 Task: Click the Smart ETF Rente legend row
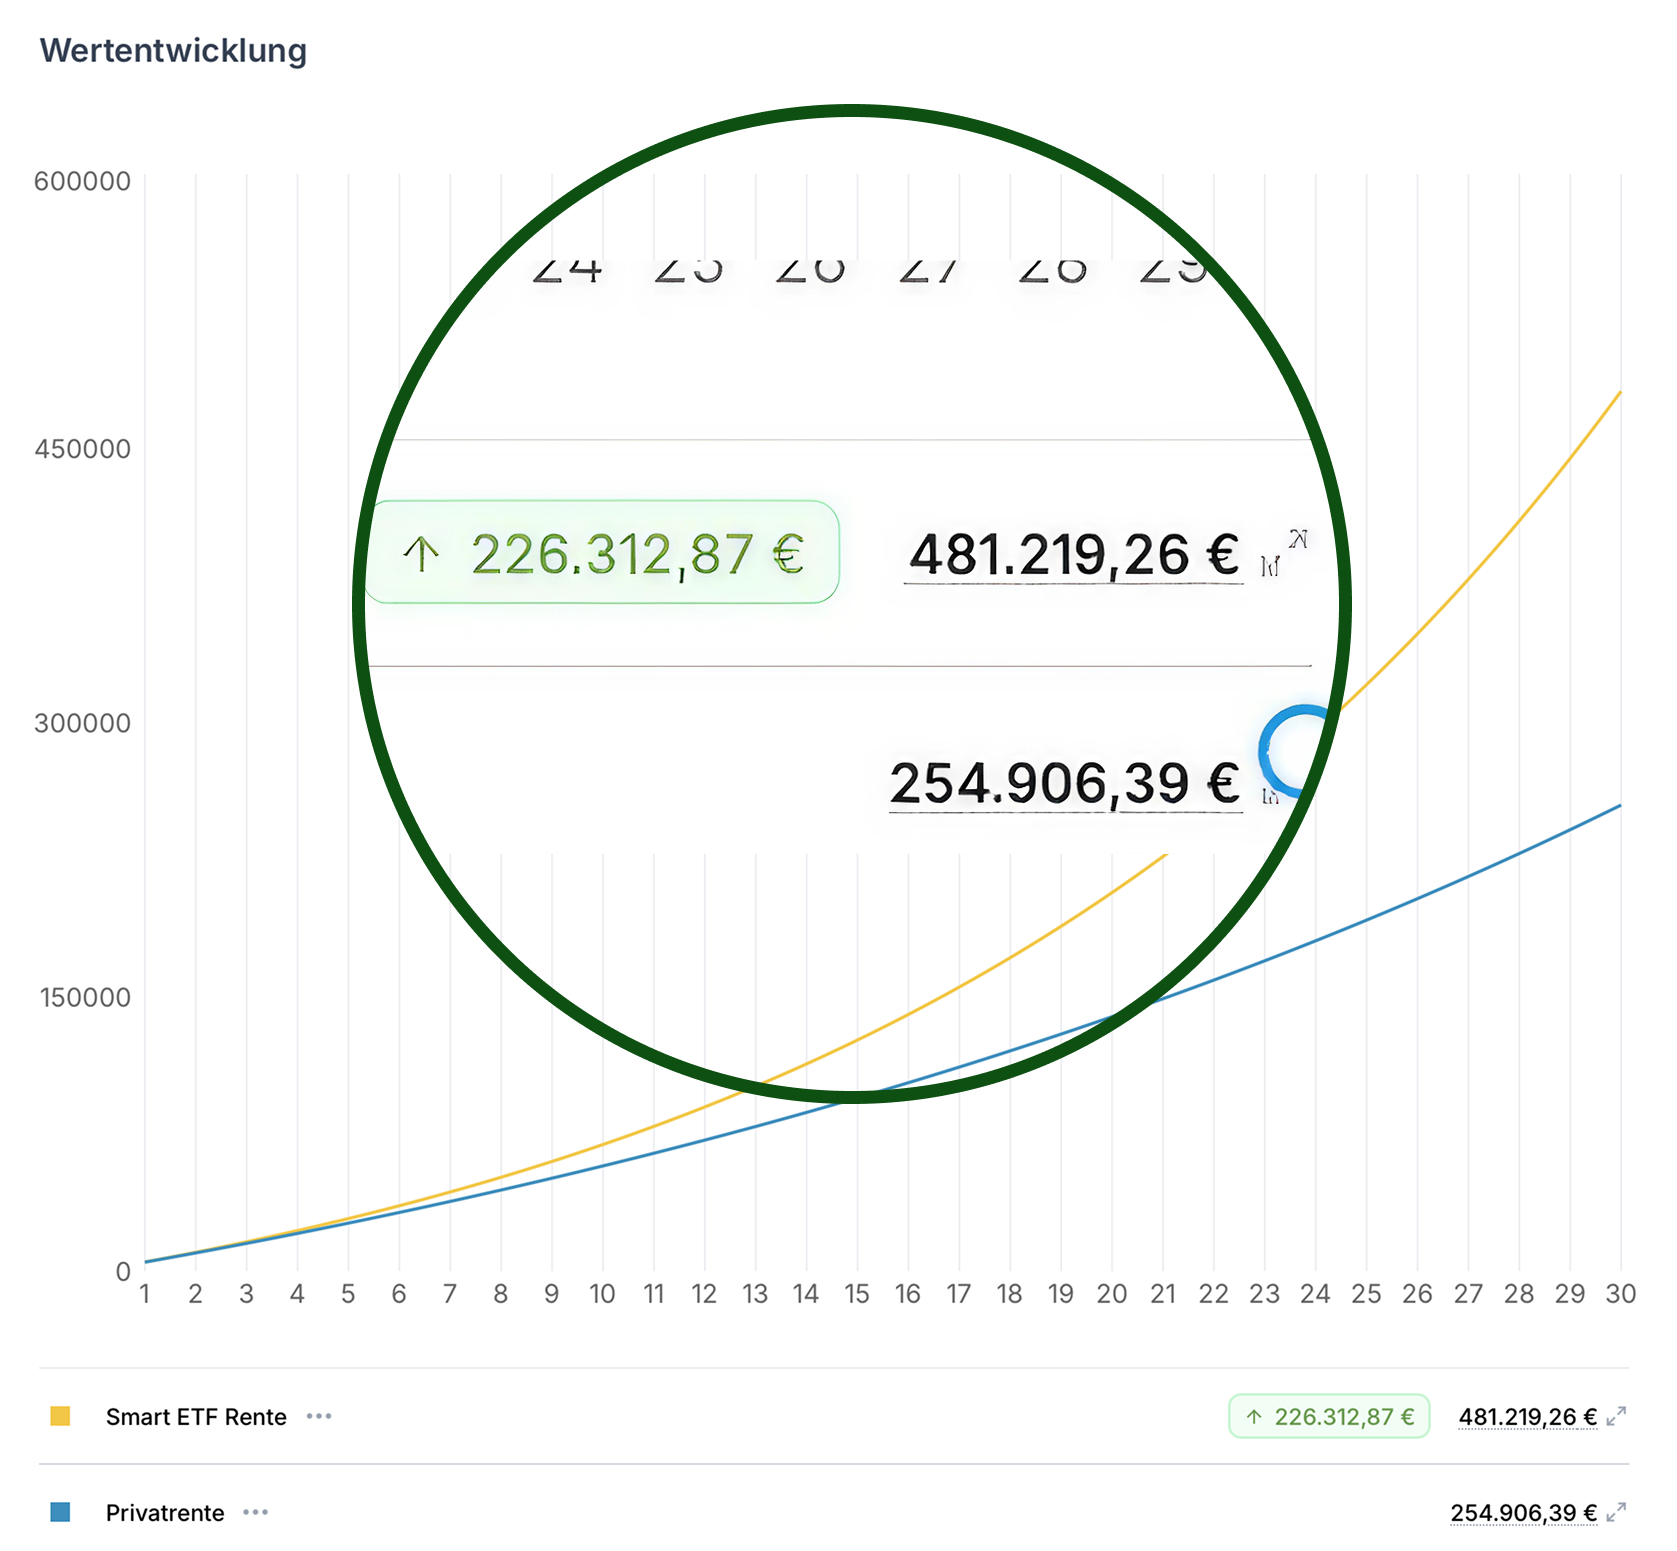[196, 1416]
